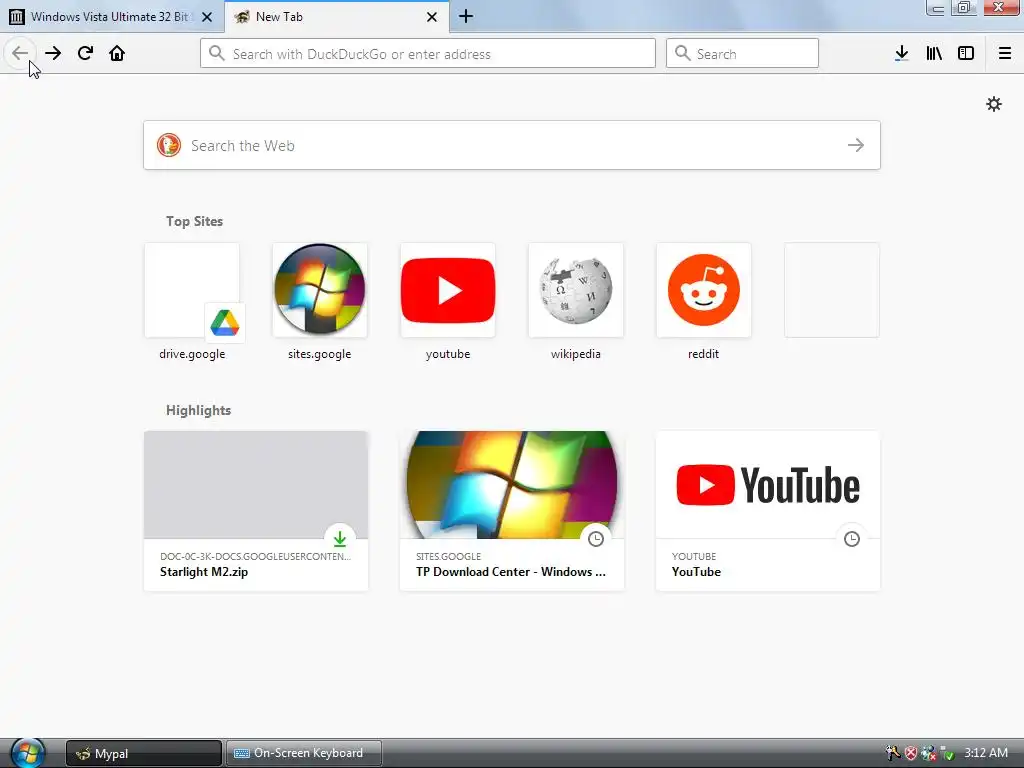Click the green-check tray icon beside the clock
Screen dimensions: 1024x768
947,753
